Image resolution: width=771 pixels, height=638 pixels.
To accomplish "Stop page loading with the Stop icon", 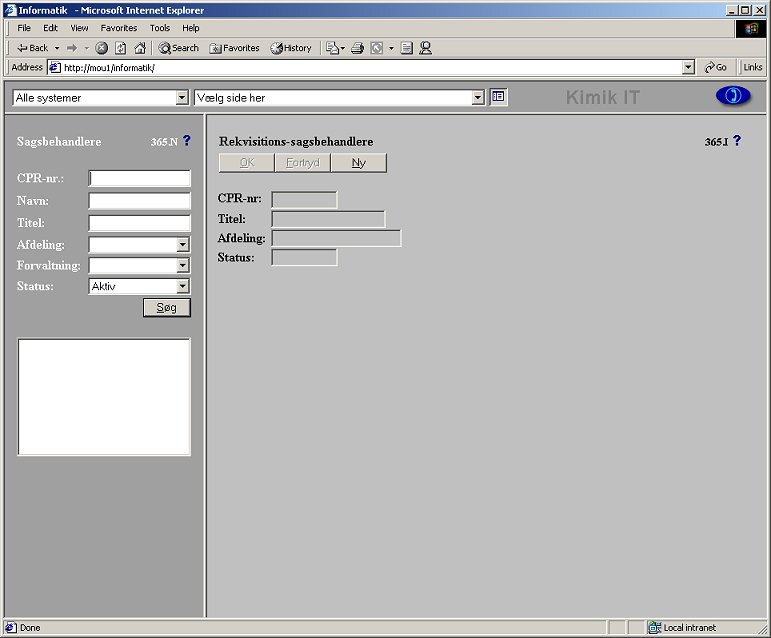I will (x=101, y=48).
